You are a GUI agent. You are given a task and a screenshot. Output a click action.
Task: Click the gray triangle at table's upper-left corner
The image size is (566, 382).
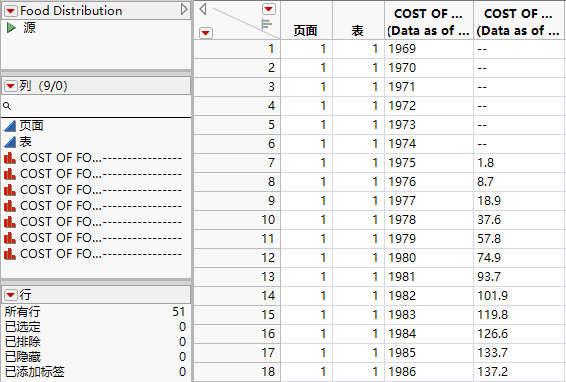[x=203, y=9]
